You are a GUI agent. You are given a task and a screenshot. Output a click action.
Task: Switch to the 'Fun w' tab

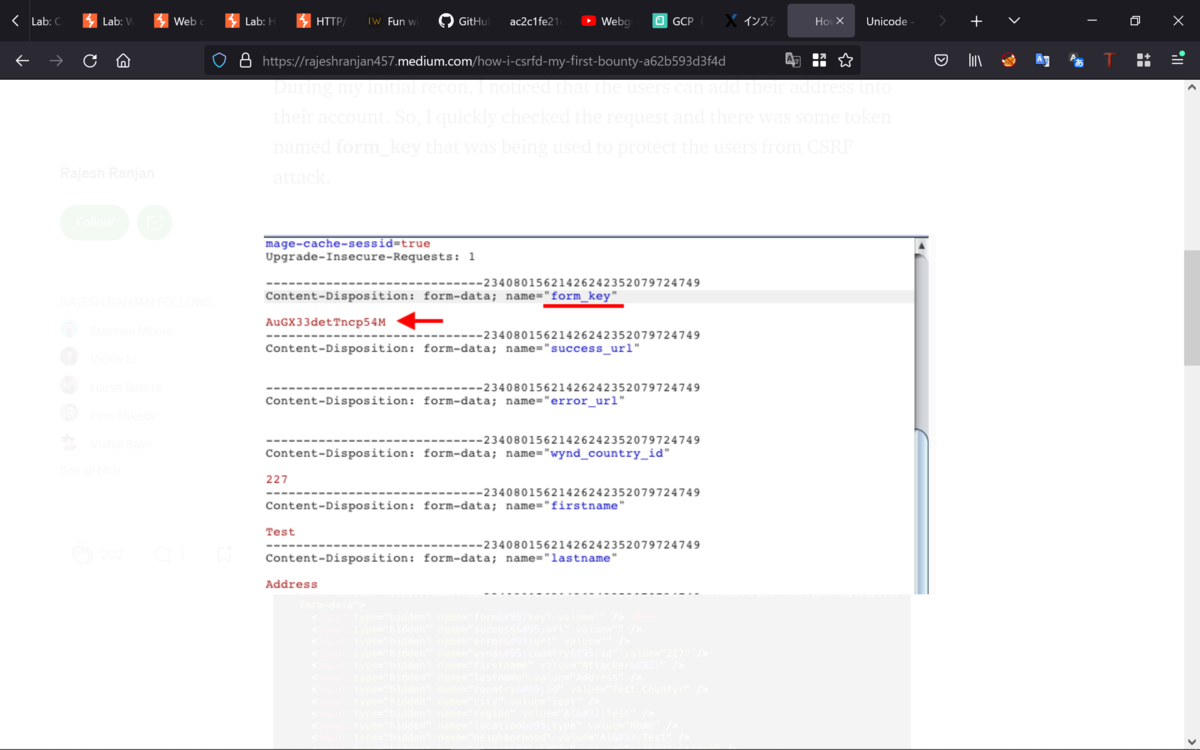click(x=392, y=21)
